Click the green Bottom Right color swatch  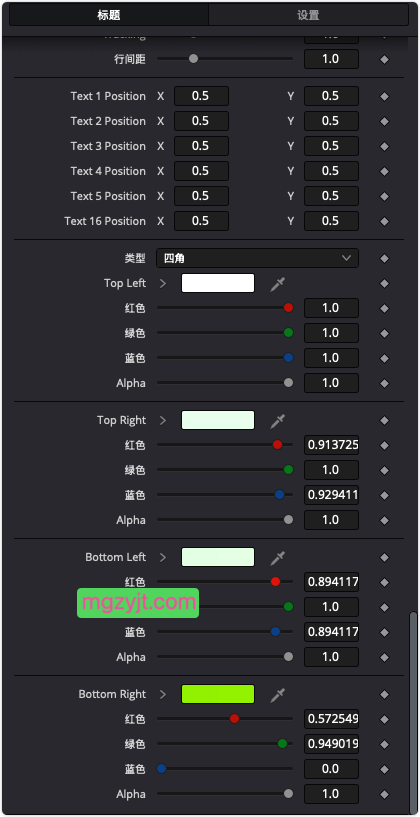218,695
